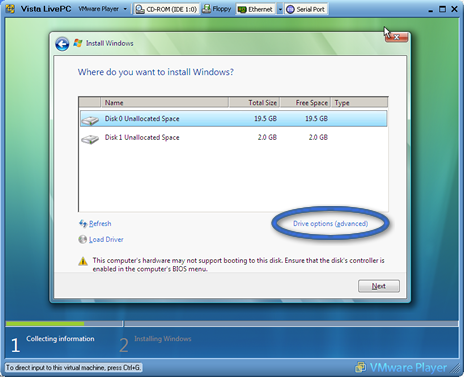
Task: Click the Type column header
Action: click(x=359, y=103)
